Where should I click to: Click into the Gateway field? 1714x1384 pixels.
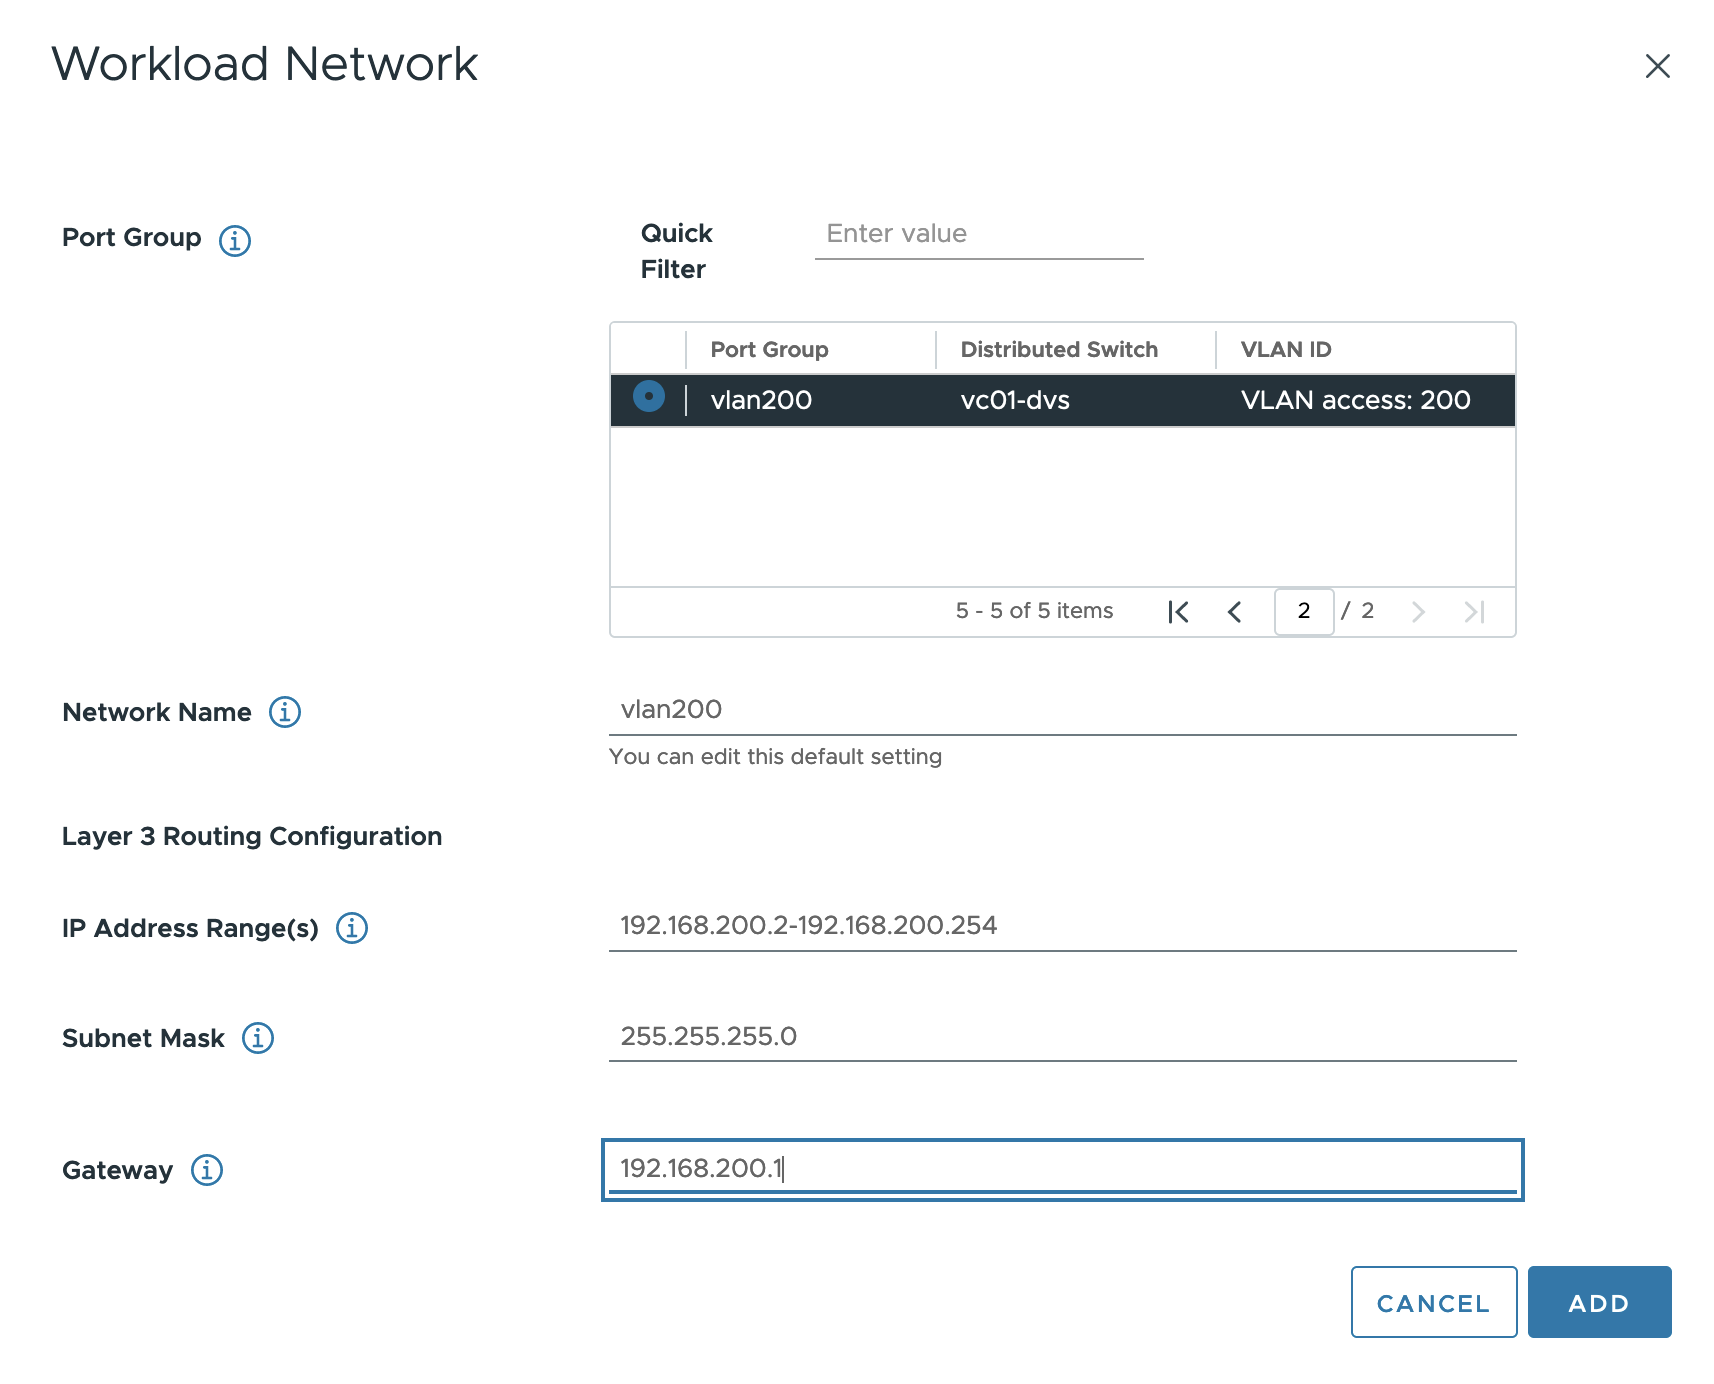point(1063,1169)
